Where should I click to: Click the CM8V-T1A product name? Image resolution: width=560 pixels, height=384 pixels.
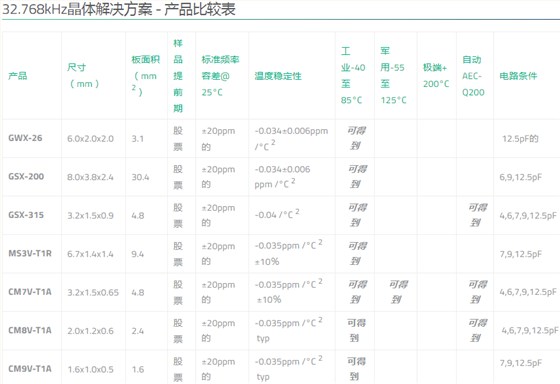coord(30,330)
